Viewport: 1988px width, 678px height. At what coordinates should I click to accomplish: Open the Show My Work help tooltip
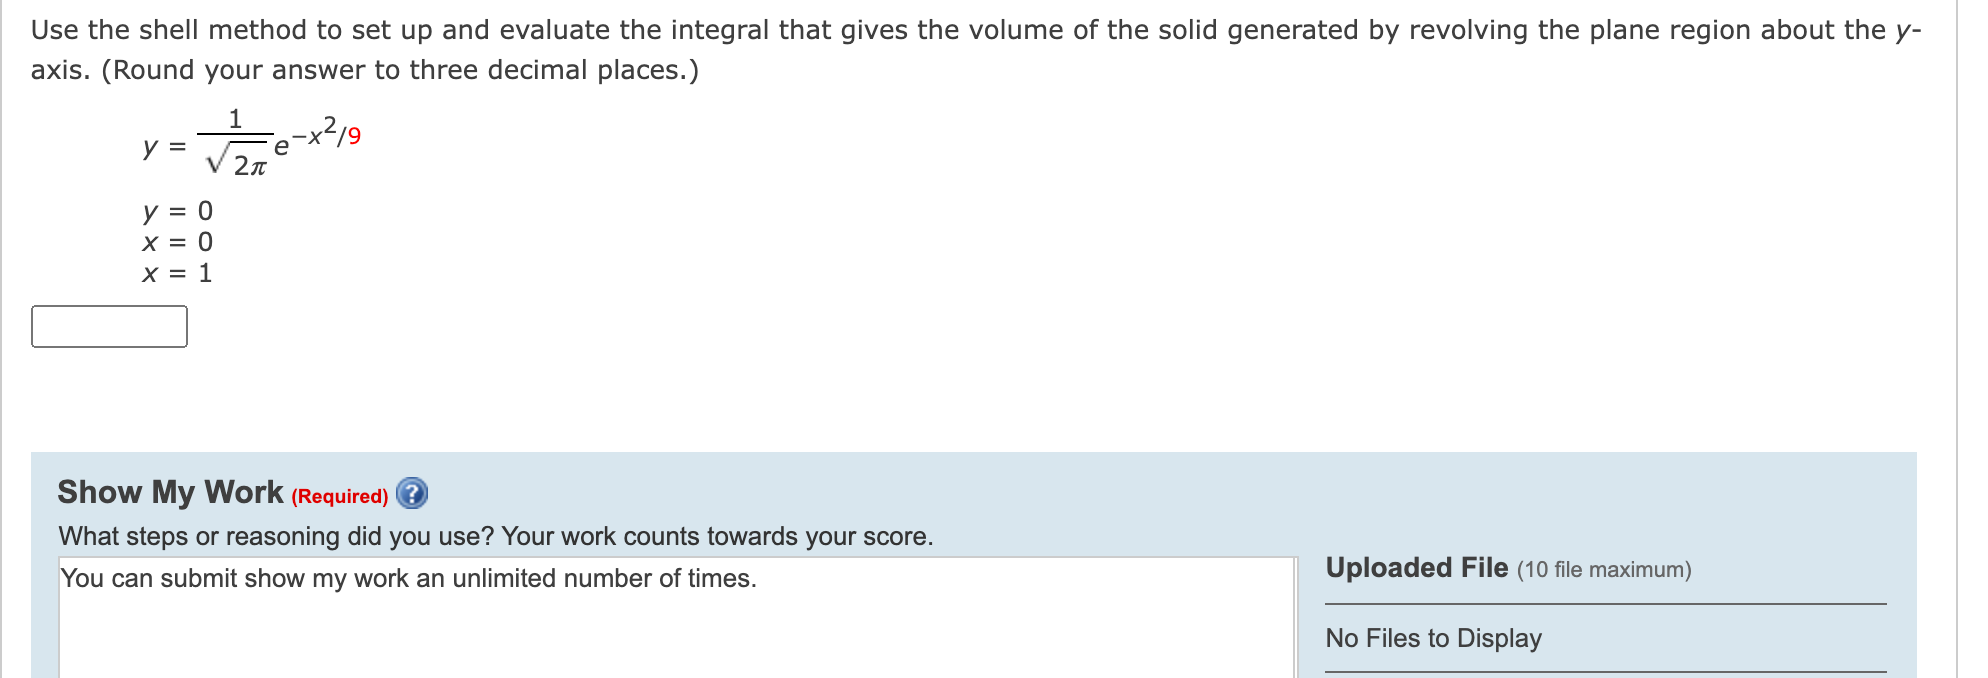click(411, 494)
